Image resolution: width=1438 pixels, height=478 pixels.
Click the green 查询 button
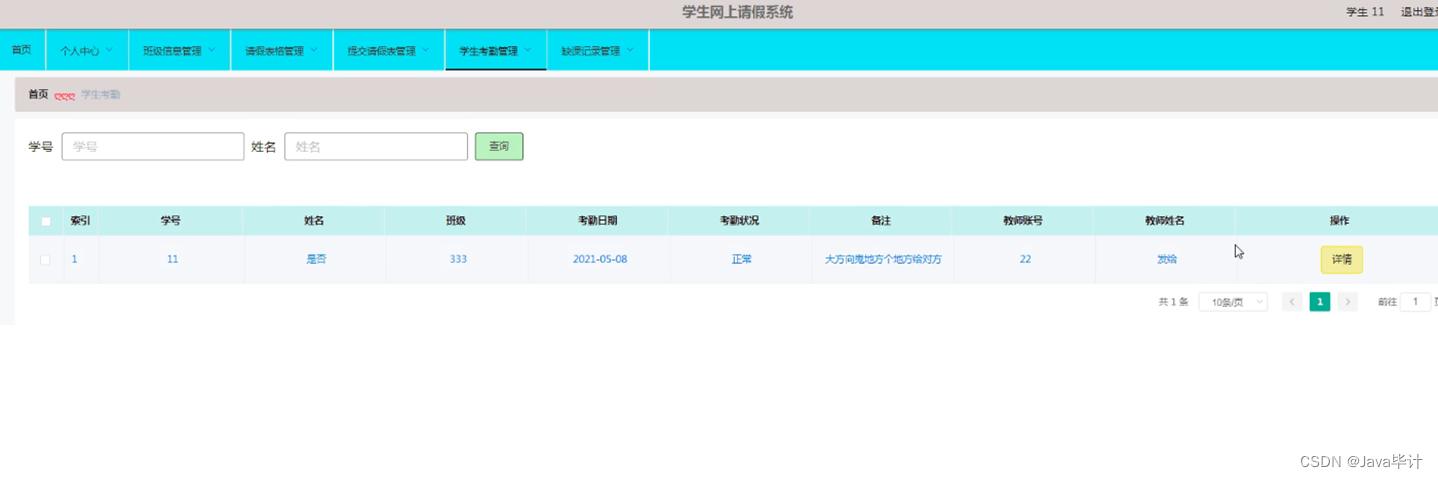[499, 146]
